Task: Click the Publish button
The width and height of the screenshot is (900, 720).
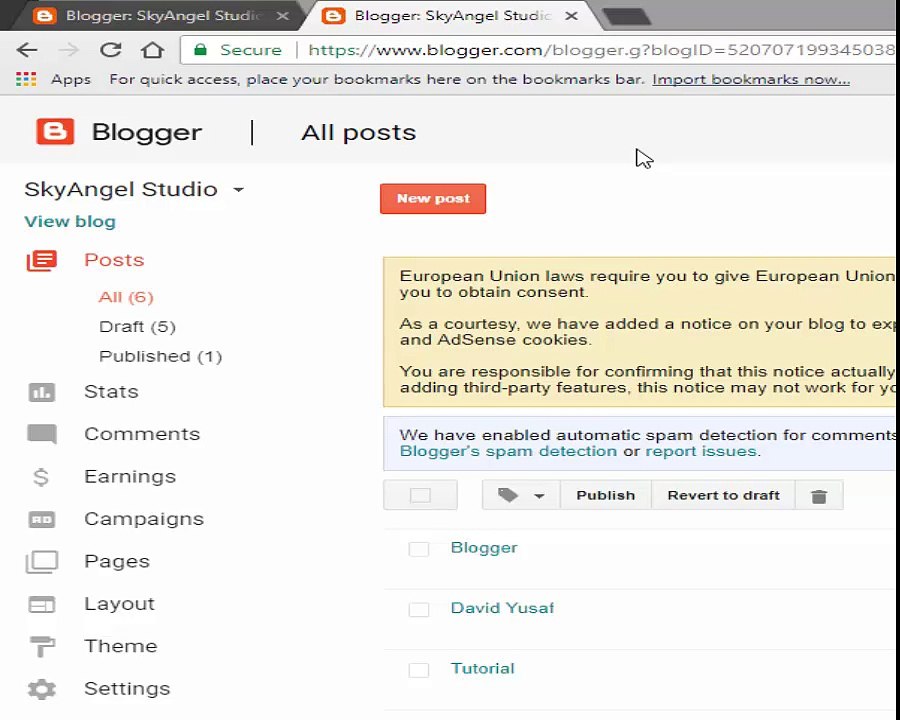Action: [606, 495]
